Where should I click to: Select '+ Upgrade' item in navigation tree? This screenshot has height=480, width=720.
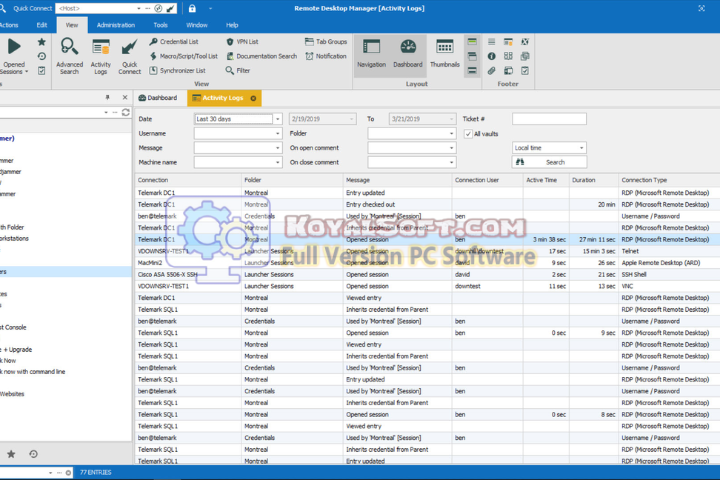[17, 350]
